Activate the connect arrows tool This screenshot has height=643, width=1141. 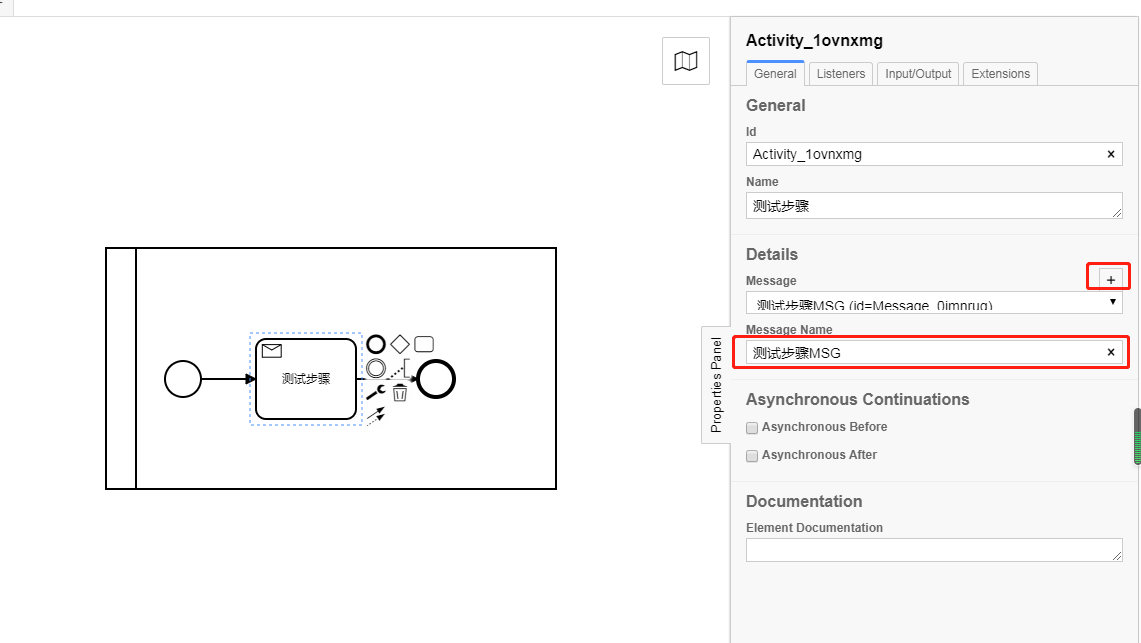pos(375,416)
